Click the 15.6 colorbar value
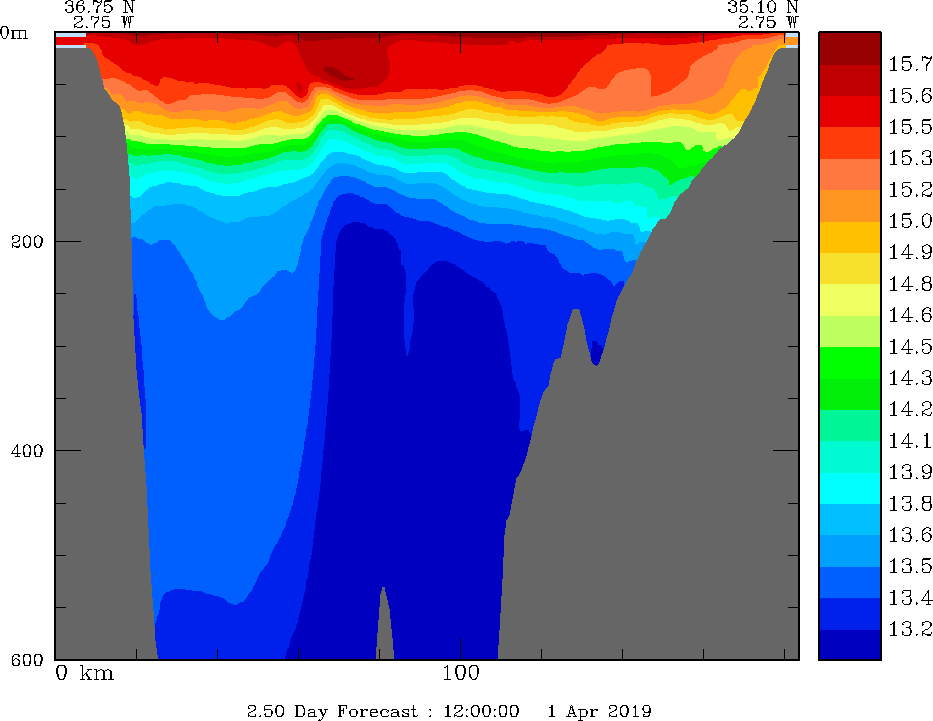 [910, 96]
